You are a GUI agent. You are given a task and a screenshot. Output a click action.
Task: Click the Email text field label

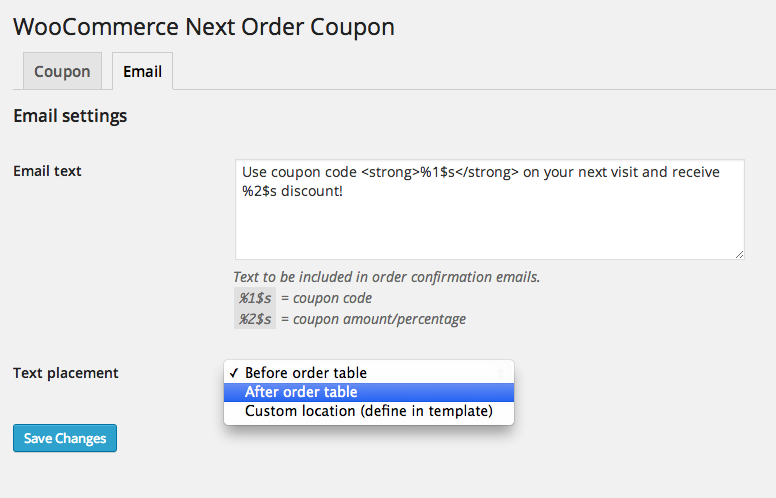click(x=47, y=171)
